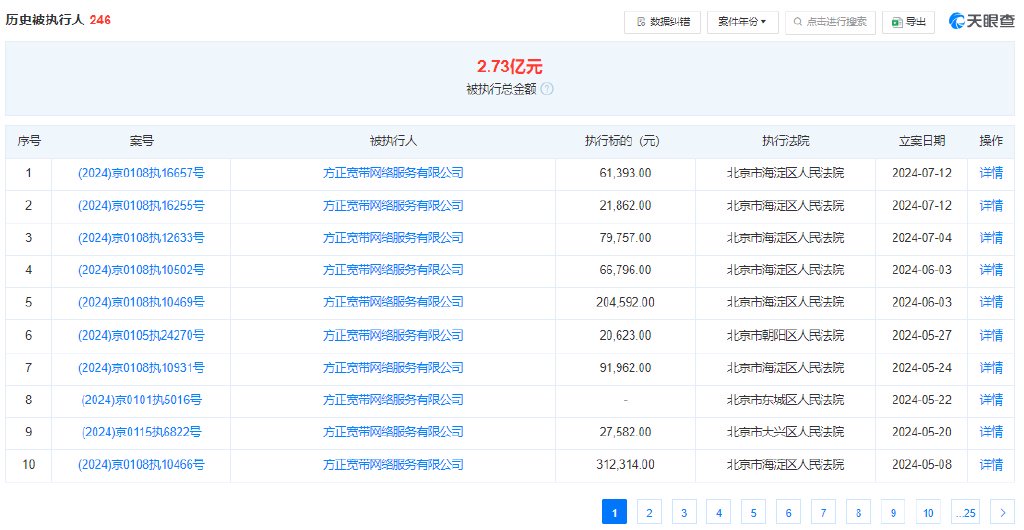This screenshot has height=530, width=1024.
Task: Click the total amount 2.73亿元
Action: tap(509, 67)
